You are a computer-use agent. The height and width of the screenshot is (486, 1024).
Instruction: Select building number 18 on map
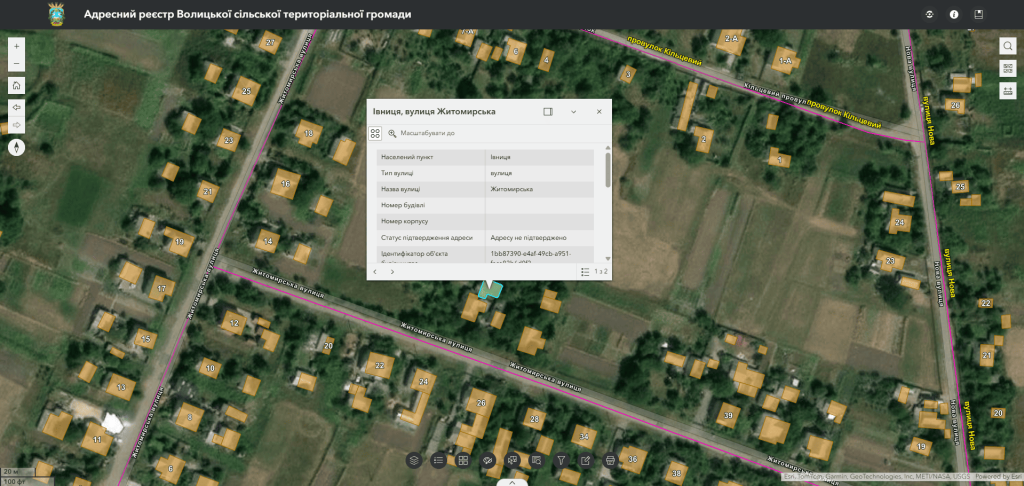(308, 133)
